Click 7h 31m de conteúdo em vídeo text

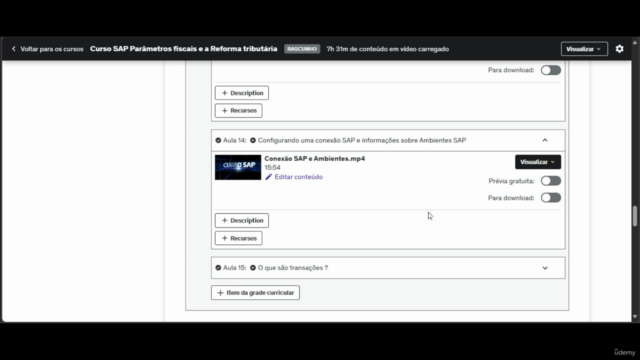(387, 49)
